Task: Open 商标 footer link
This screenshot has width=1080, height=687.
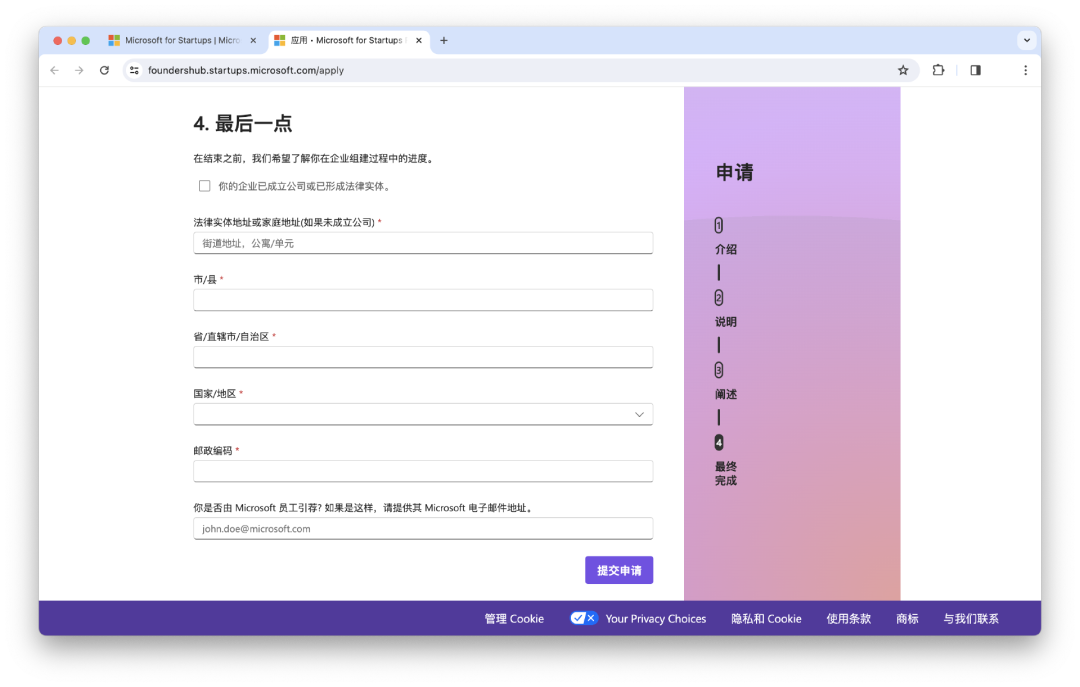Action: [907, 619]
